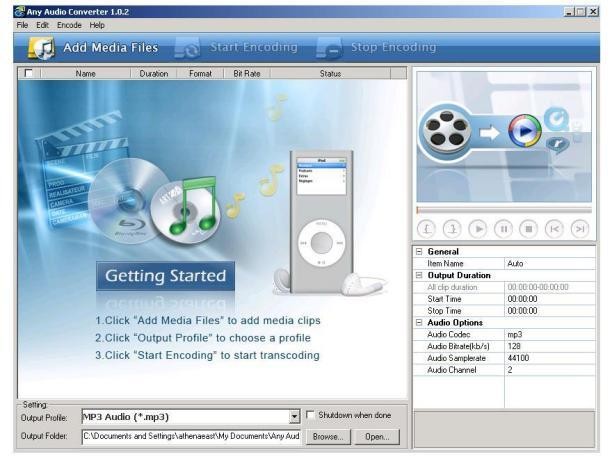Viewport: 612px width, 459px height.
Task: Open the File menu
Action: click(22, 25)
